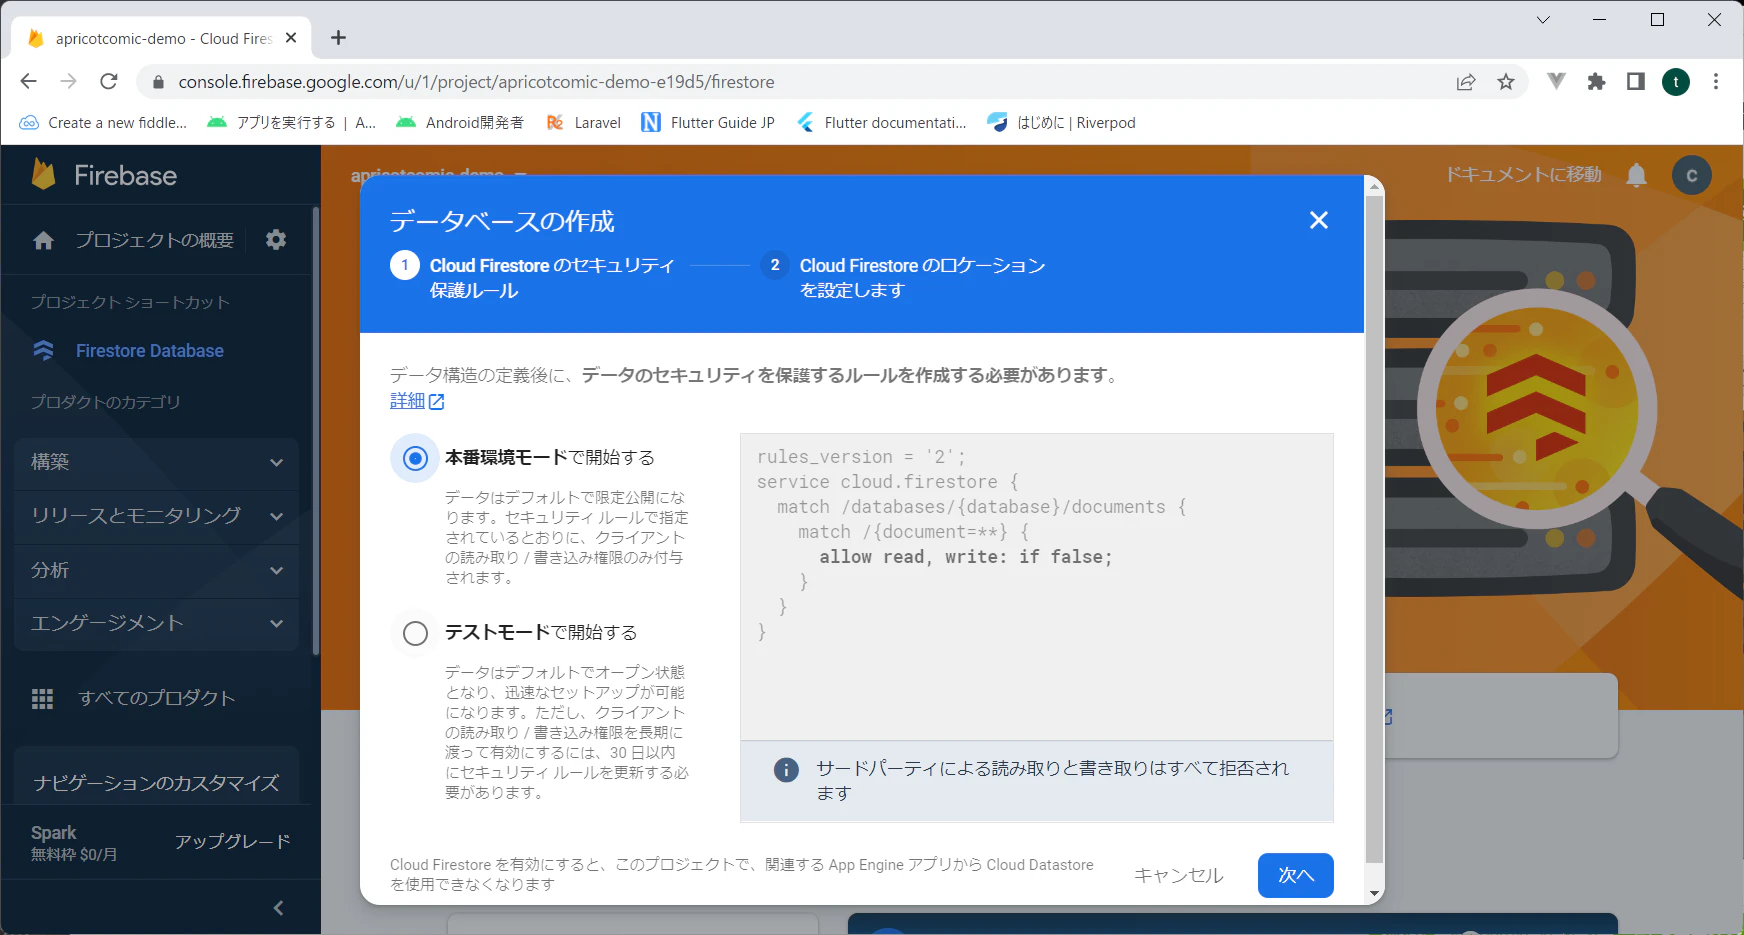
Task: Open the tab search dropdown
Action: (x=1543, y=19)
